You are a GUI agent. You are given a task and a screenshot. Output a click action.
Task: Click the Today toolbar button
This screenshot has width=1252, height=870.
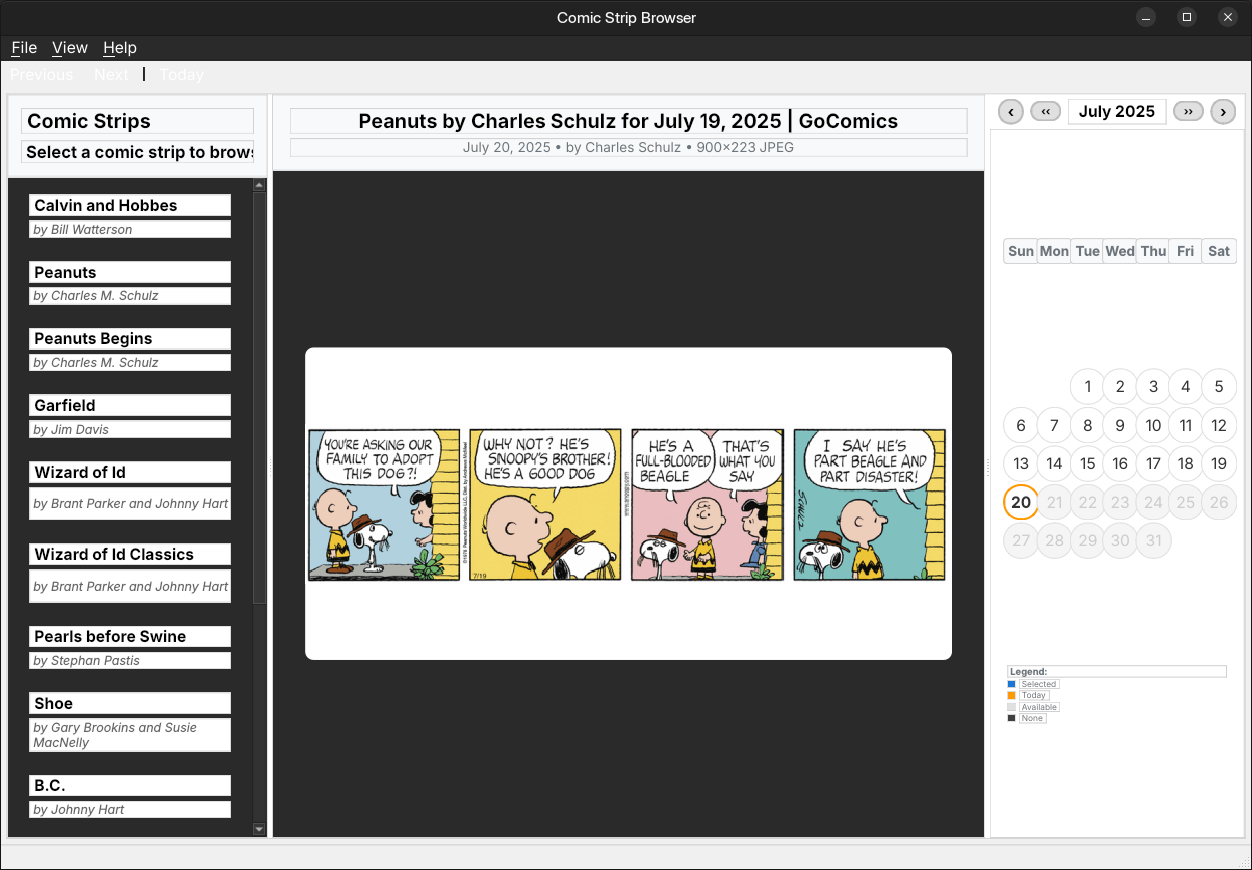pyautogui.click(x=181, y=75)
